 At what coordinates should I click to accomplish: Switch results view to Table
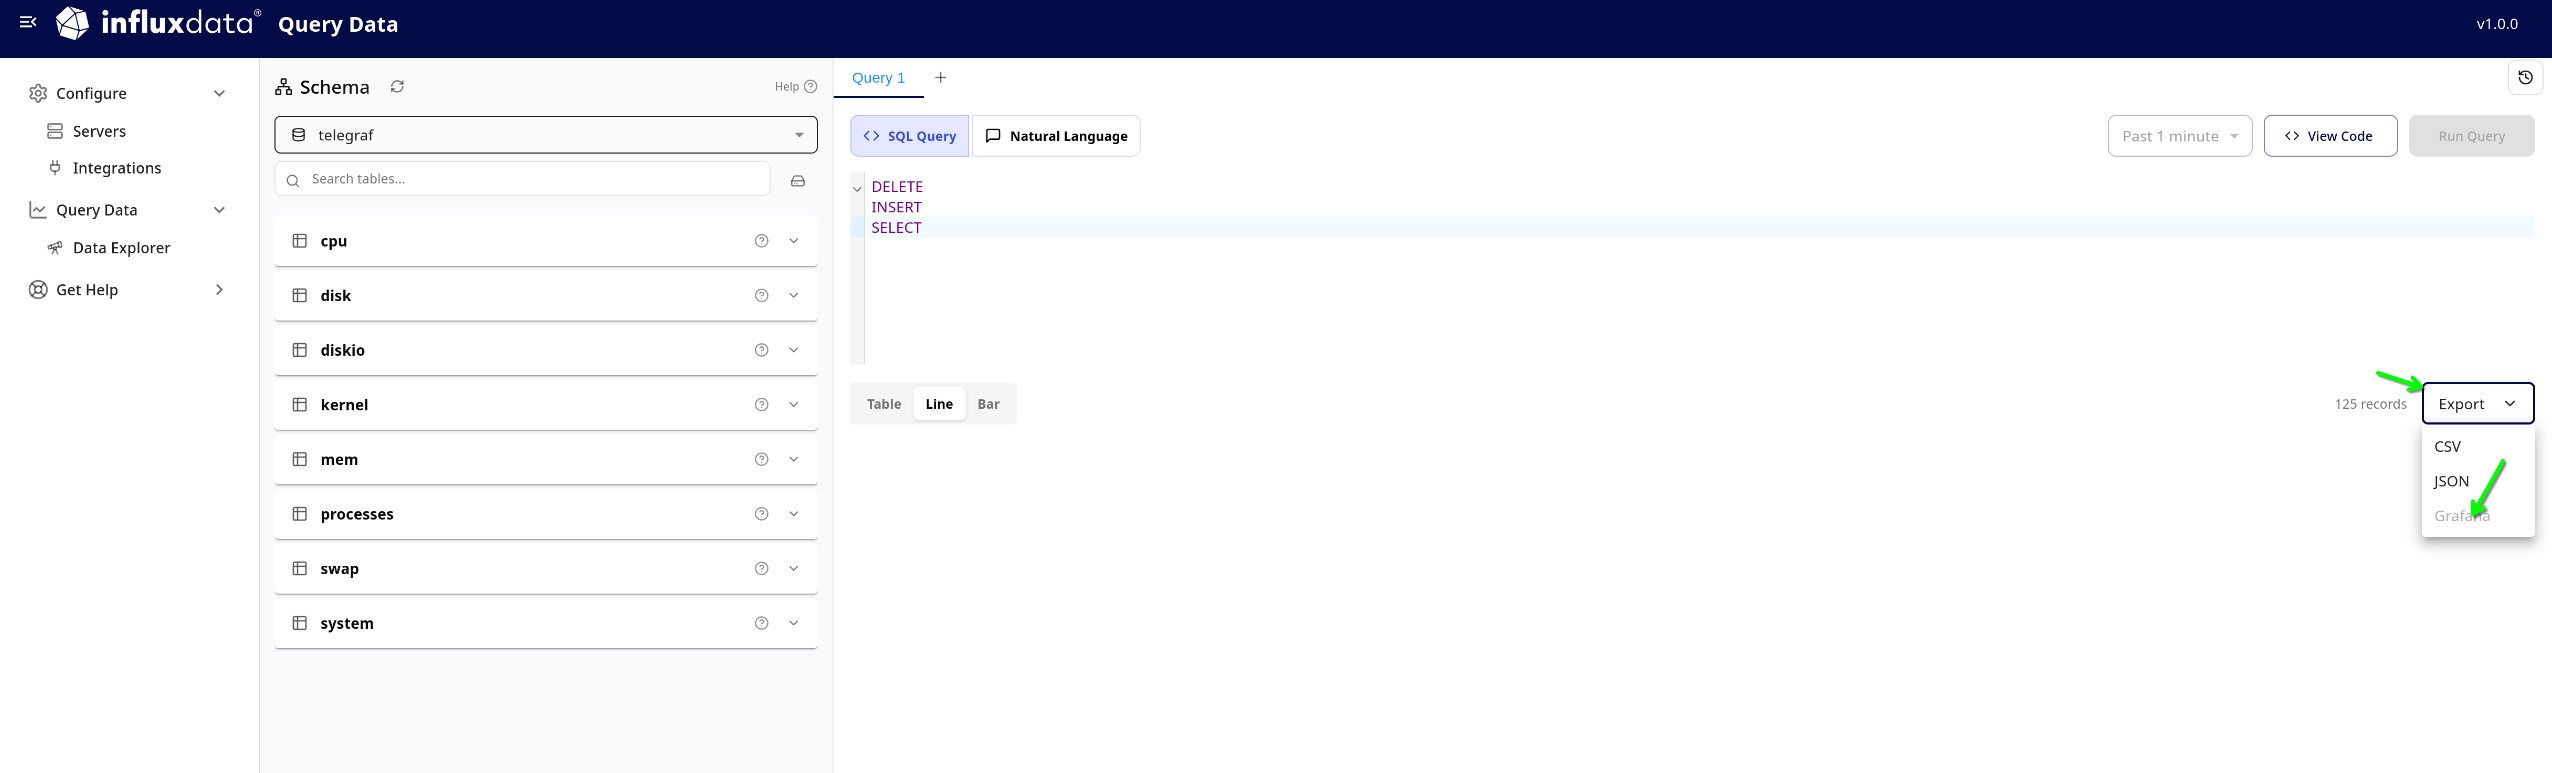883,404
